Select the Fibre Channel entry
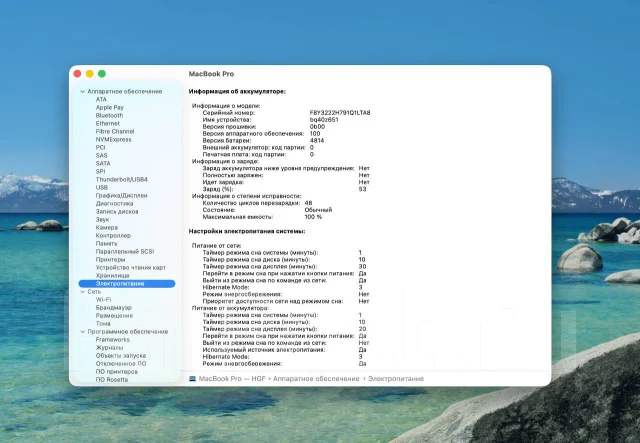Screen dimensions: 640x443 115,131
